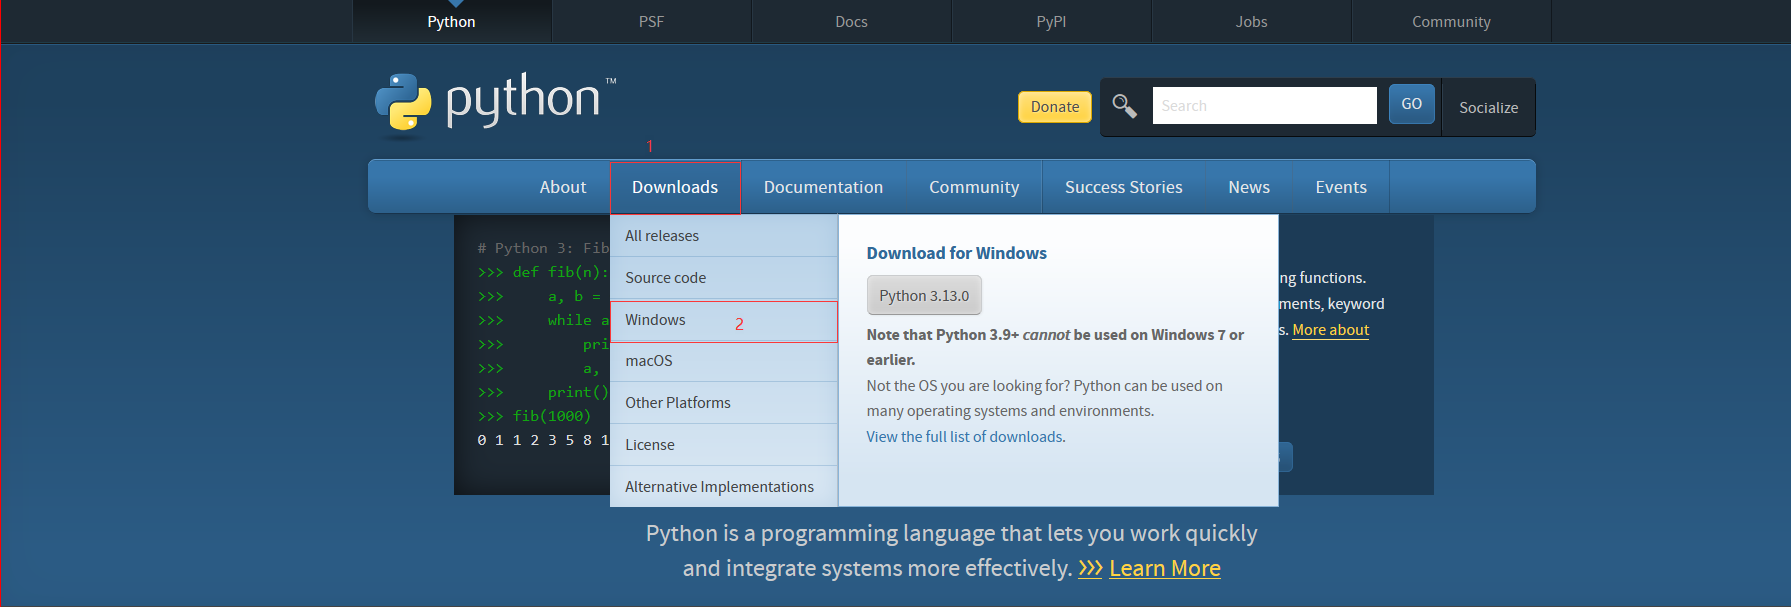Select All releases from Downloads menu
Screen dimensions: 1791x607
point(724,236)
